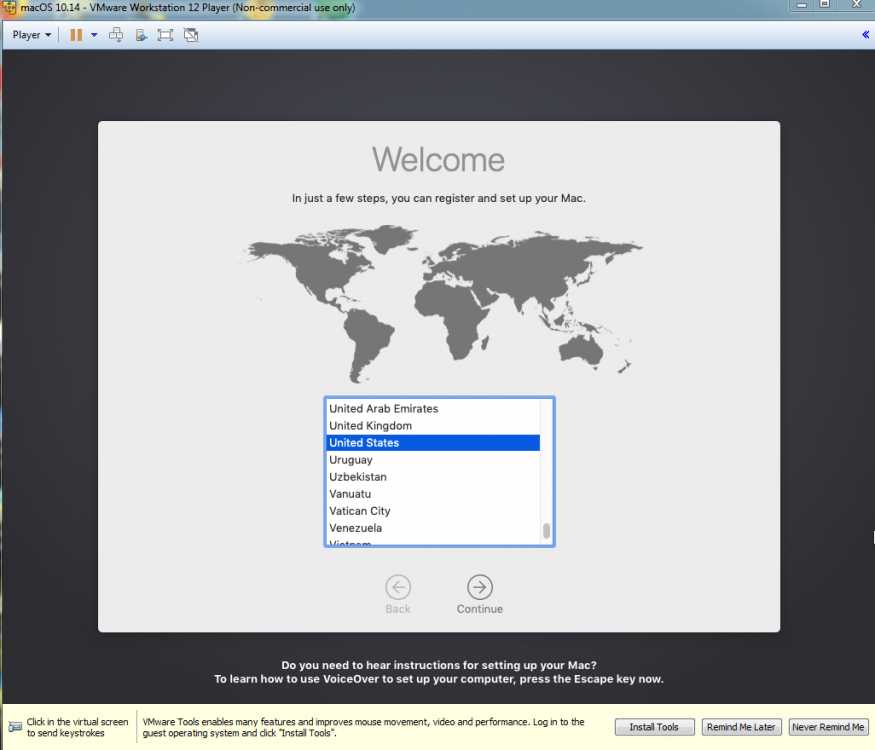Click the VMware Tools install toolbar icon

point(141,35)
